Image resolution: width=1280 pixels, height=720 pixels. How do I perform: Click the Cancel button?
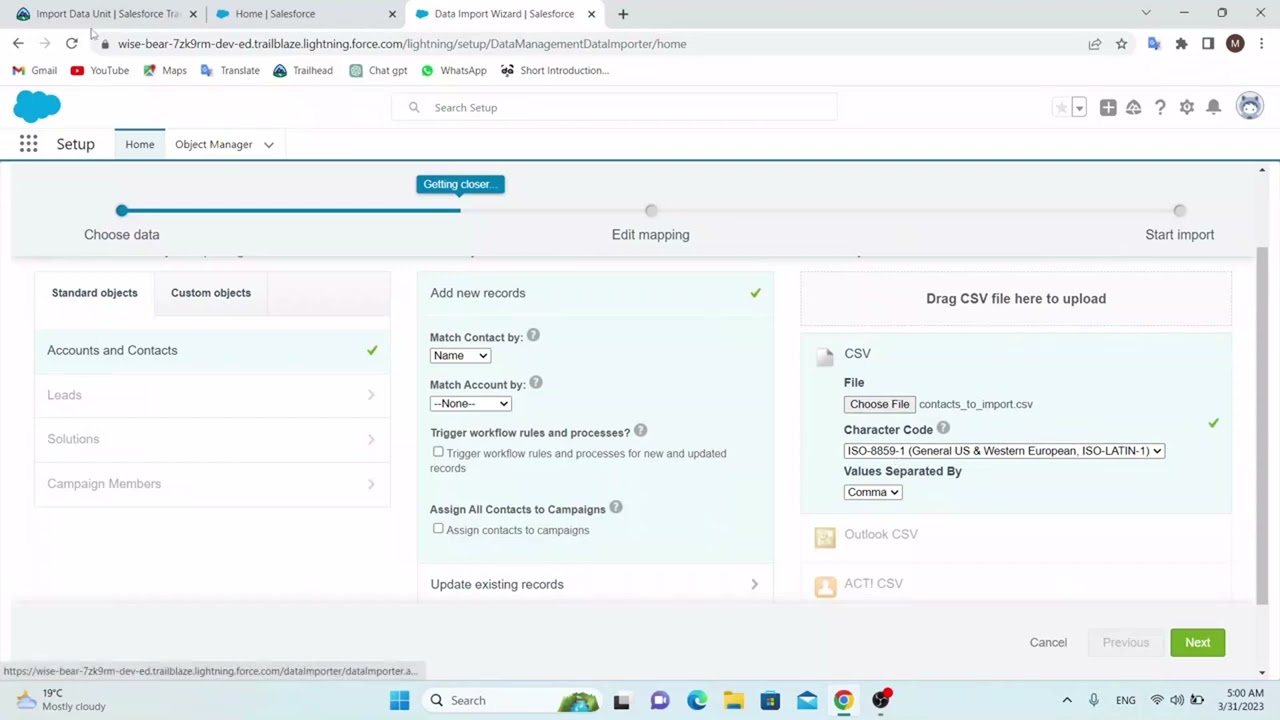click(1048, 642)
